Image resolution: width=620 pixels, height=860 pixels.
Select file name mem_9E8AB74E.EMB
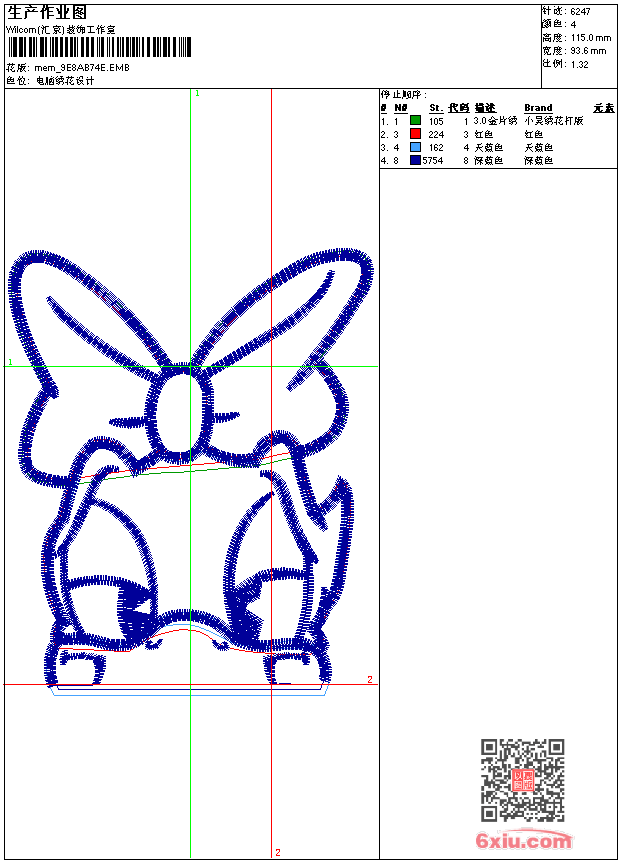coord(82,68)
